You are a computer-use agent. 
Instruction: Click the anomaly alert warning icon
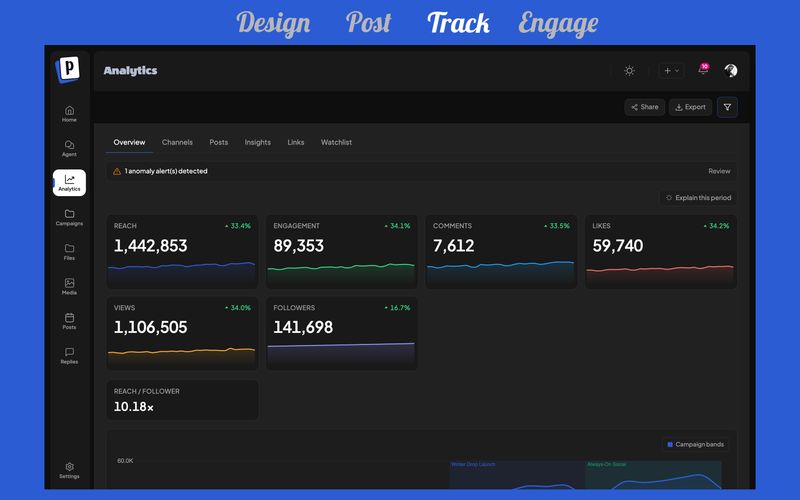pyautogui.click(x=117, y=171)
